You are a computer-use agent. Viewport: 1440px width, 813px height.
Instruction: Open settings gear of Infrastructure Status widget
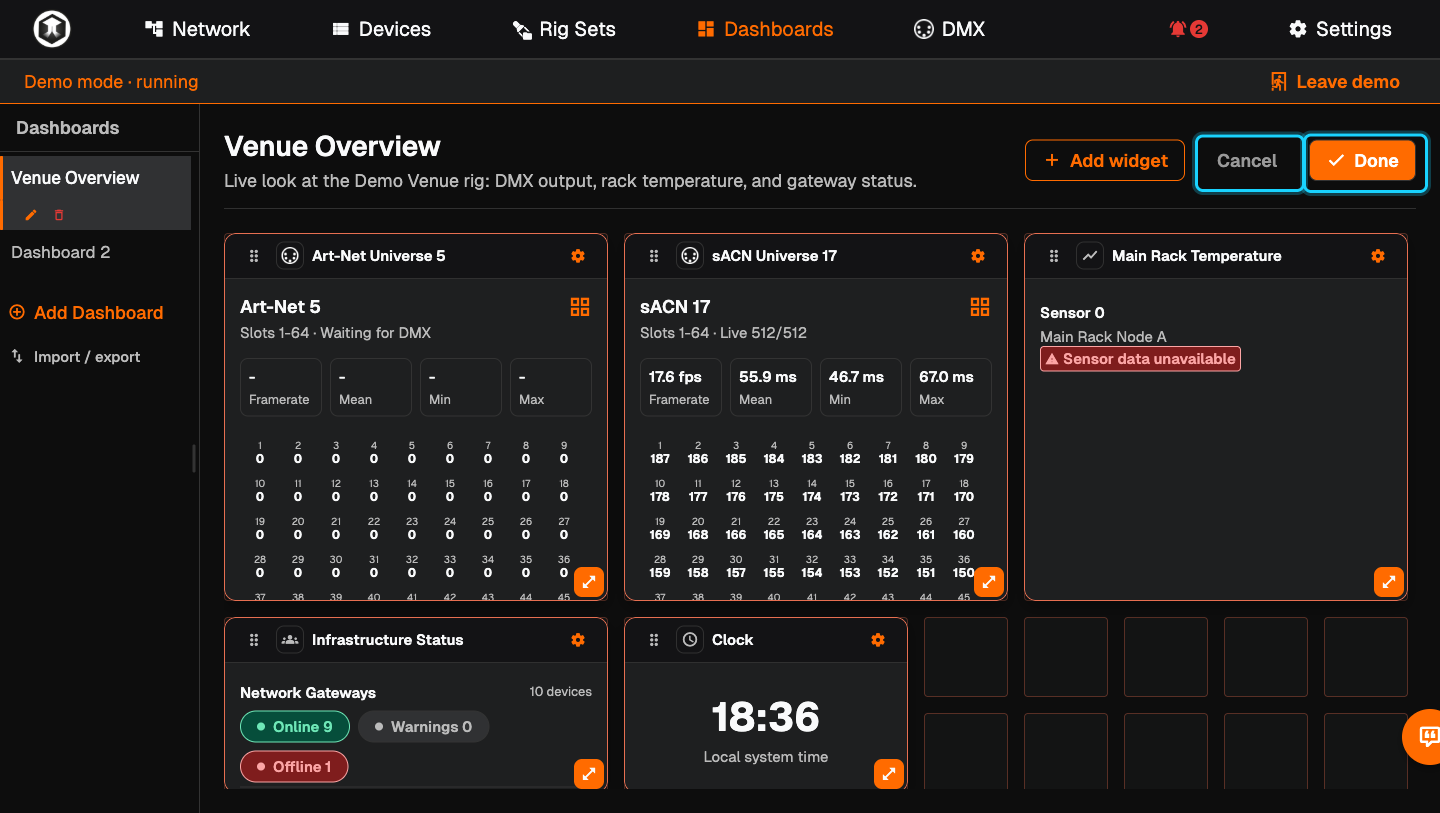coord(578,640)
